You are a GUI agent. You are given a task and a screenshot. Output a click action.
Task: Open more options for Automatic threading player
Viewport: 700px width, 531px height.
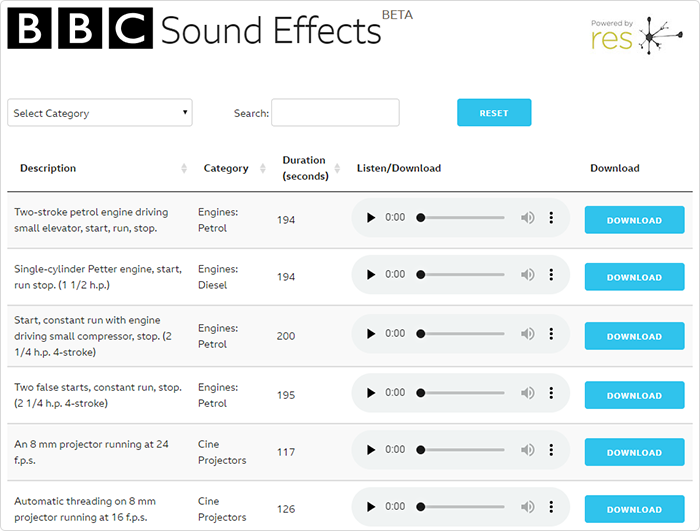pyautogui.click(x=551, y=506)
